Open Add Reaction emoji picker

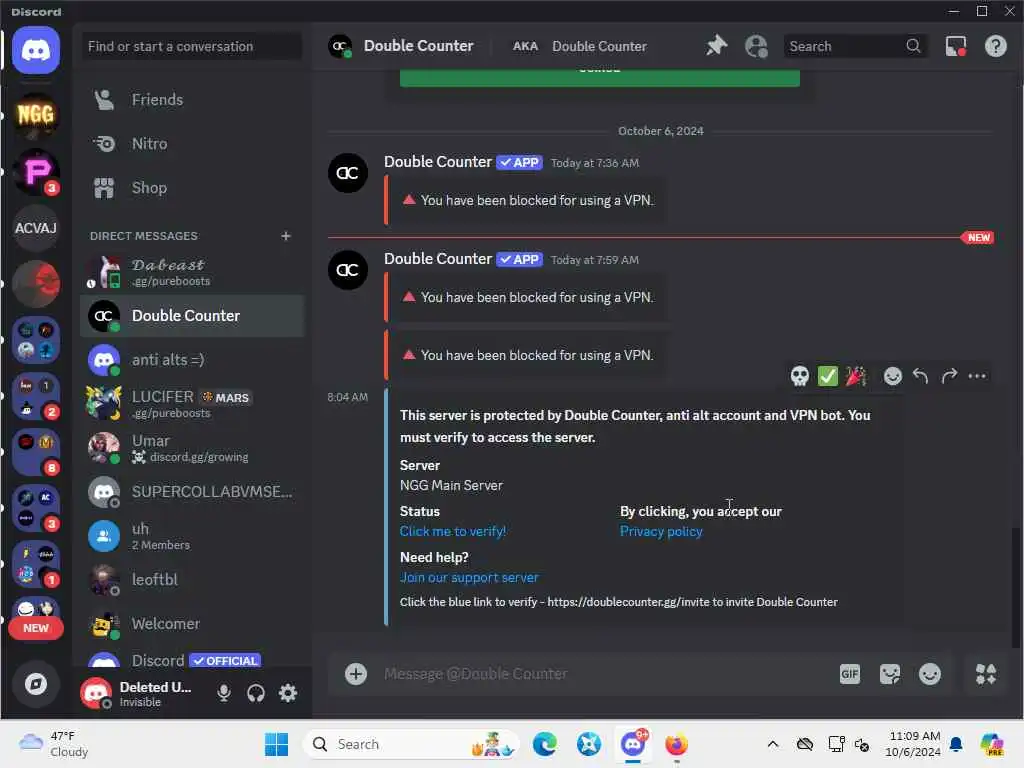pyautogui.click(x=892, y=376)
